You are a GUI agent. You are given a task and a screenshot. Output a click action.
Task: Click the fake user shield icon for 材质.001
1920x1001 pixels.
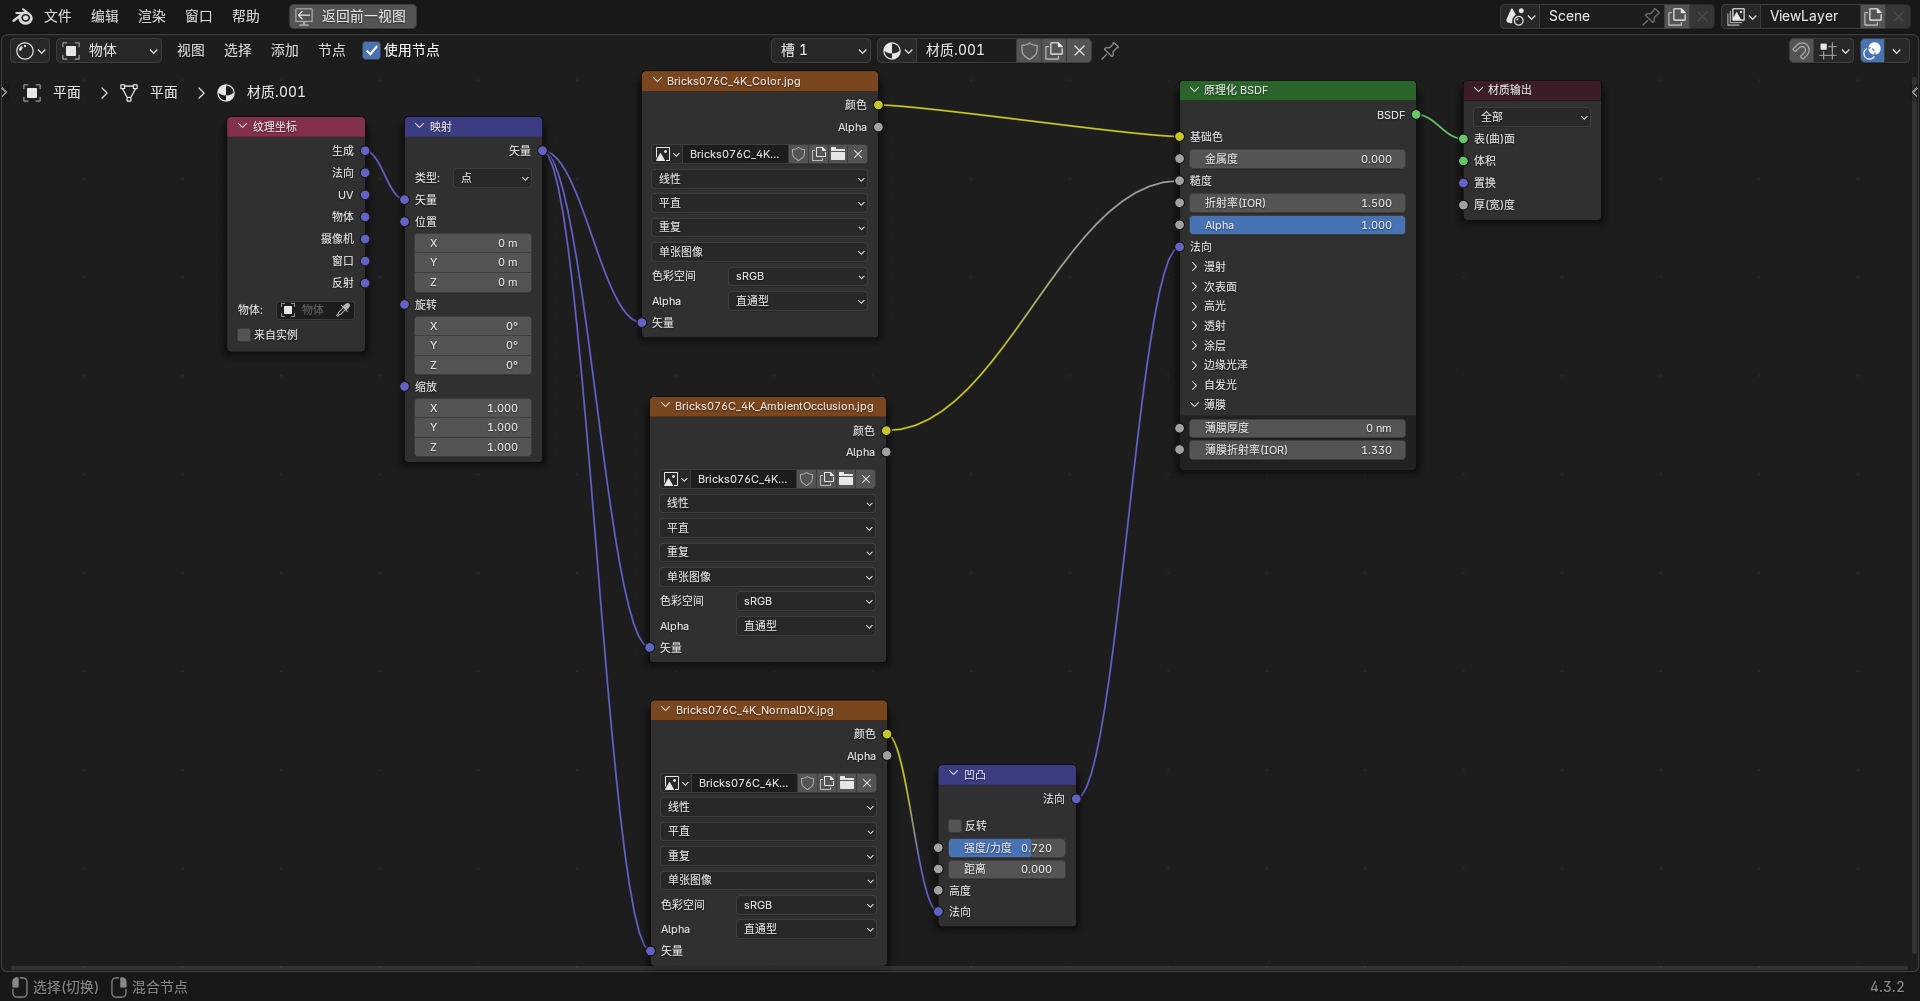[x=1028, y=51]
